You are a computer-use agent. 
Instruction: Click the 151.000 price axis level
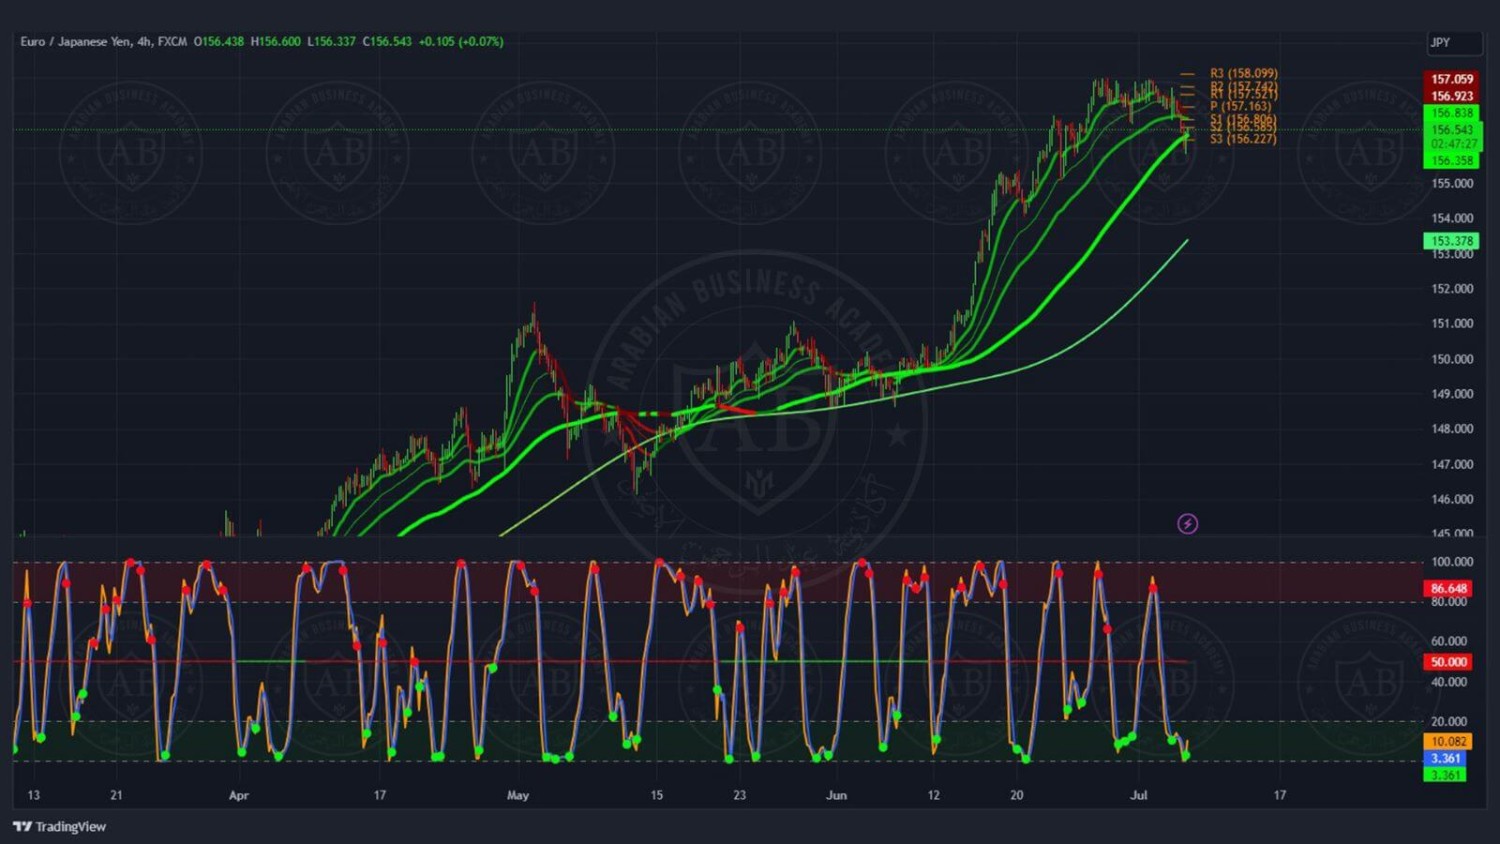(x=1452, y=324)
